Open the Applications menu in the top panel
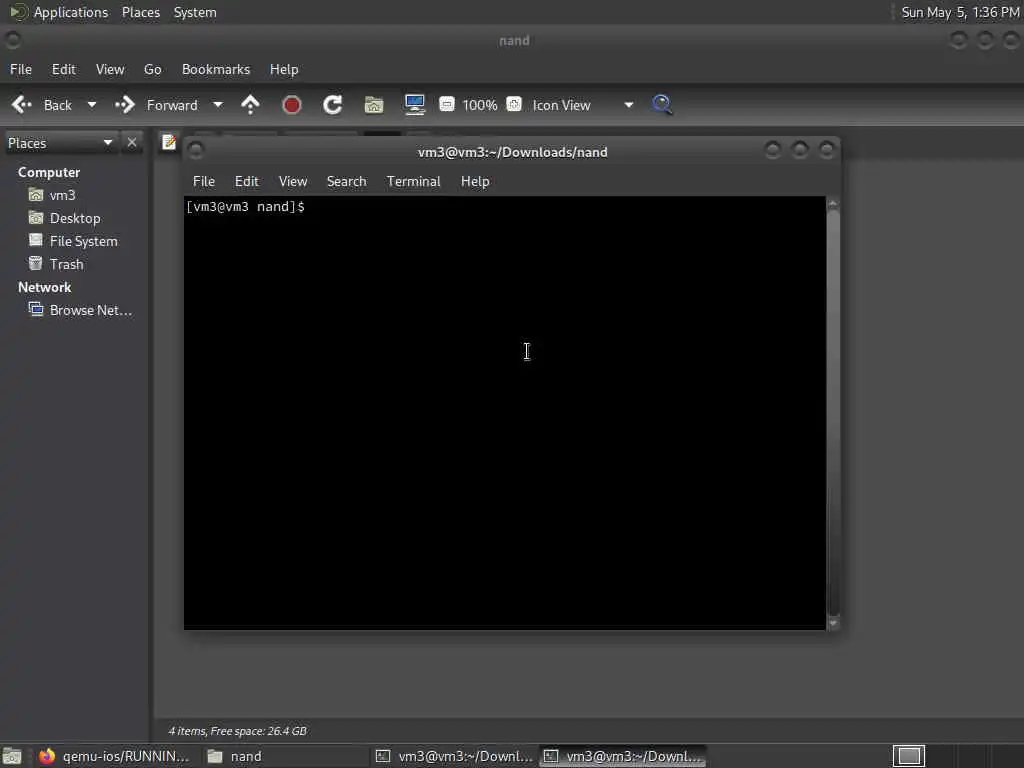The height and width of the screenshot is (768, 1024). (x=71, y=12)
